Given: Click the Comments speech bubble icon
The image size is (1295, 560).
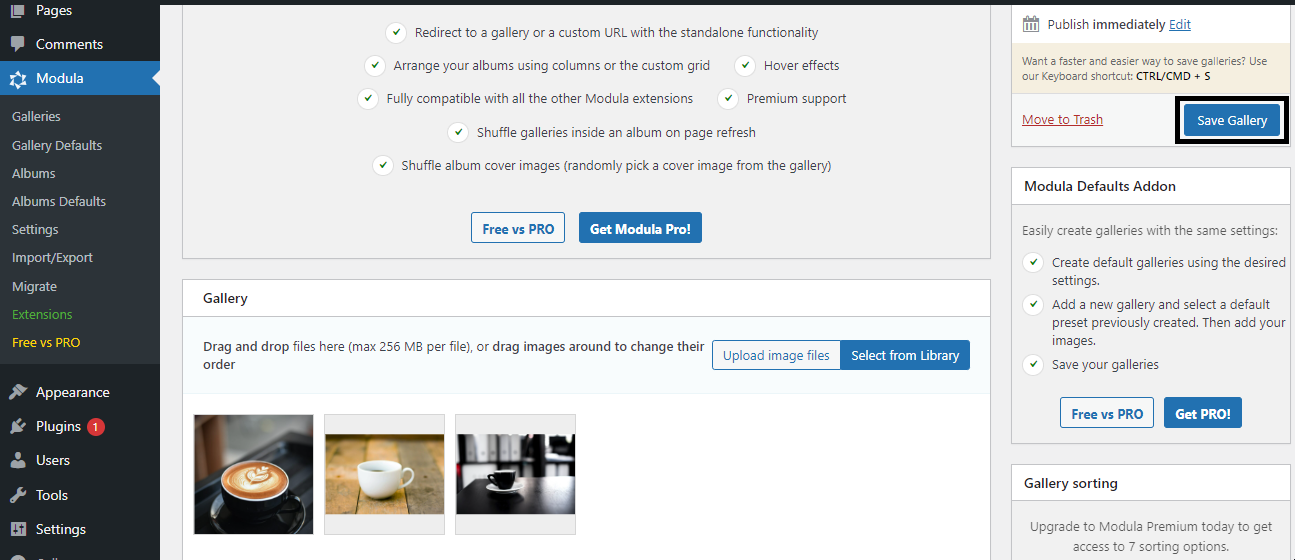Looking at the screenshot, I should pyautogui.click(x=18, y=44).
